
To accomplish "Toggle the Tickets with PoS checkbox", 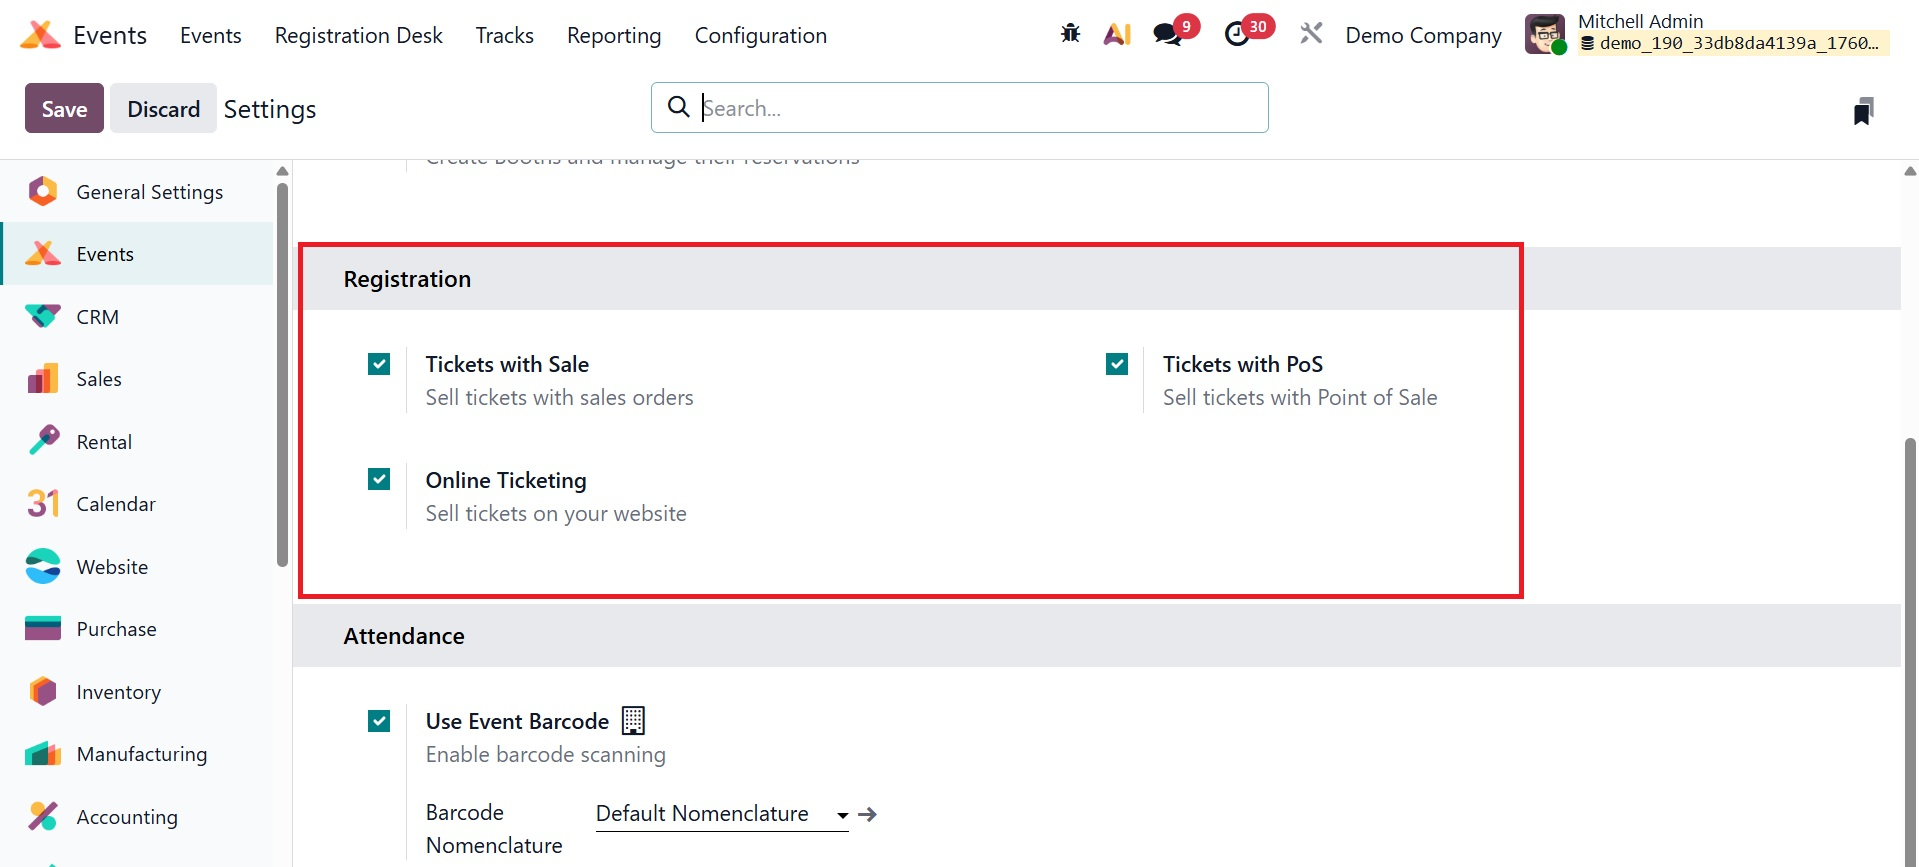I will (x=1117, y=364).
